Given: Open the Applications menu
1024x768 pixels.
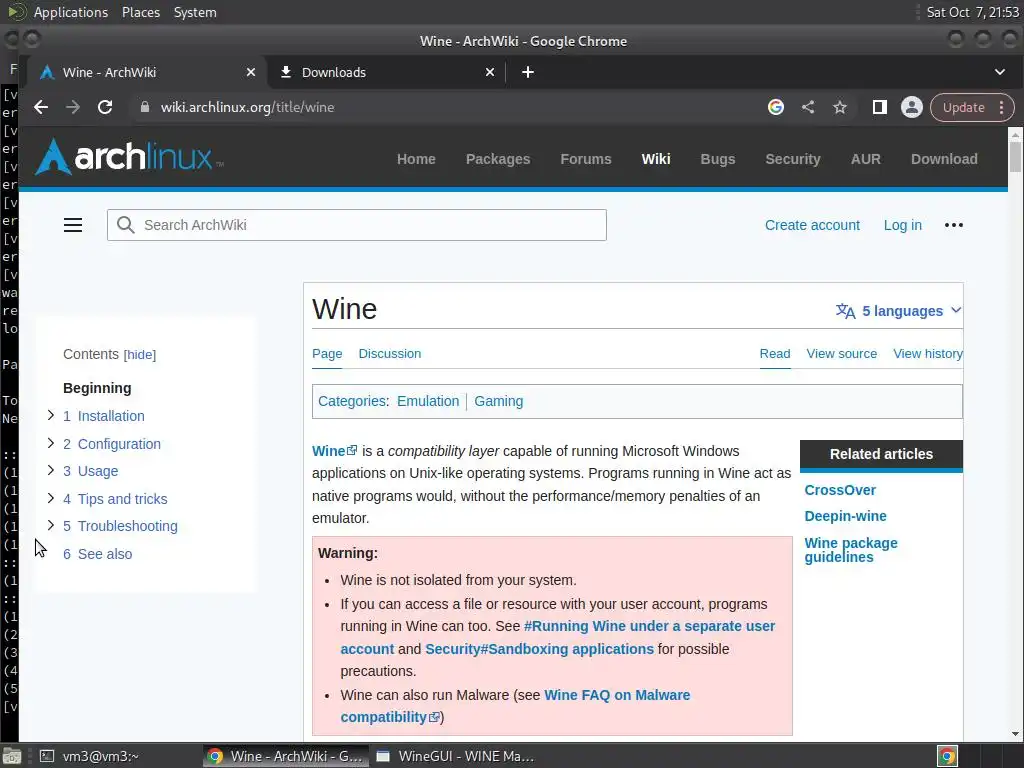Looking at the screenshot, I should [71, 12].
